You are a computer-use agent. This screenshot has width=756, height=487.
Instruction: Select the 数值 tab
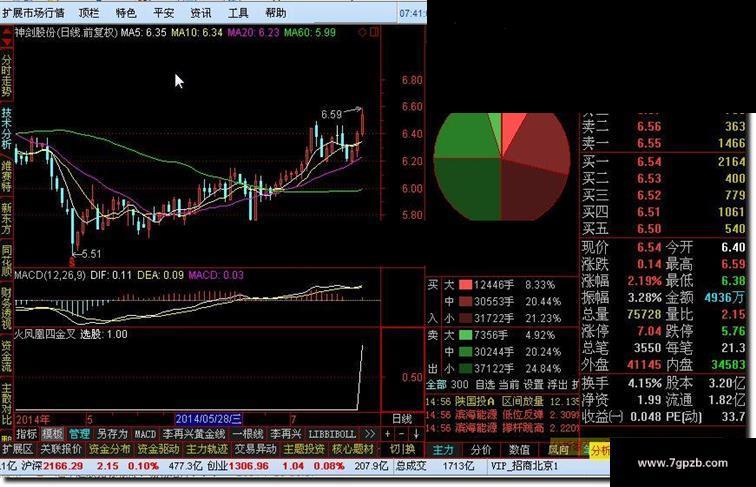519,450
